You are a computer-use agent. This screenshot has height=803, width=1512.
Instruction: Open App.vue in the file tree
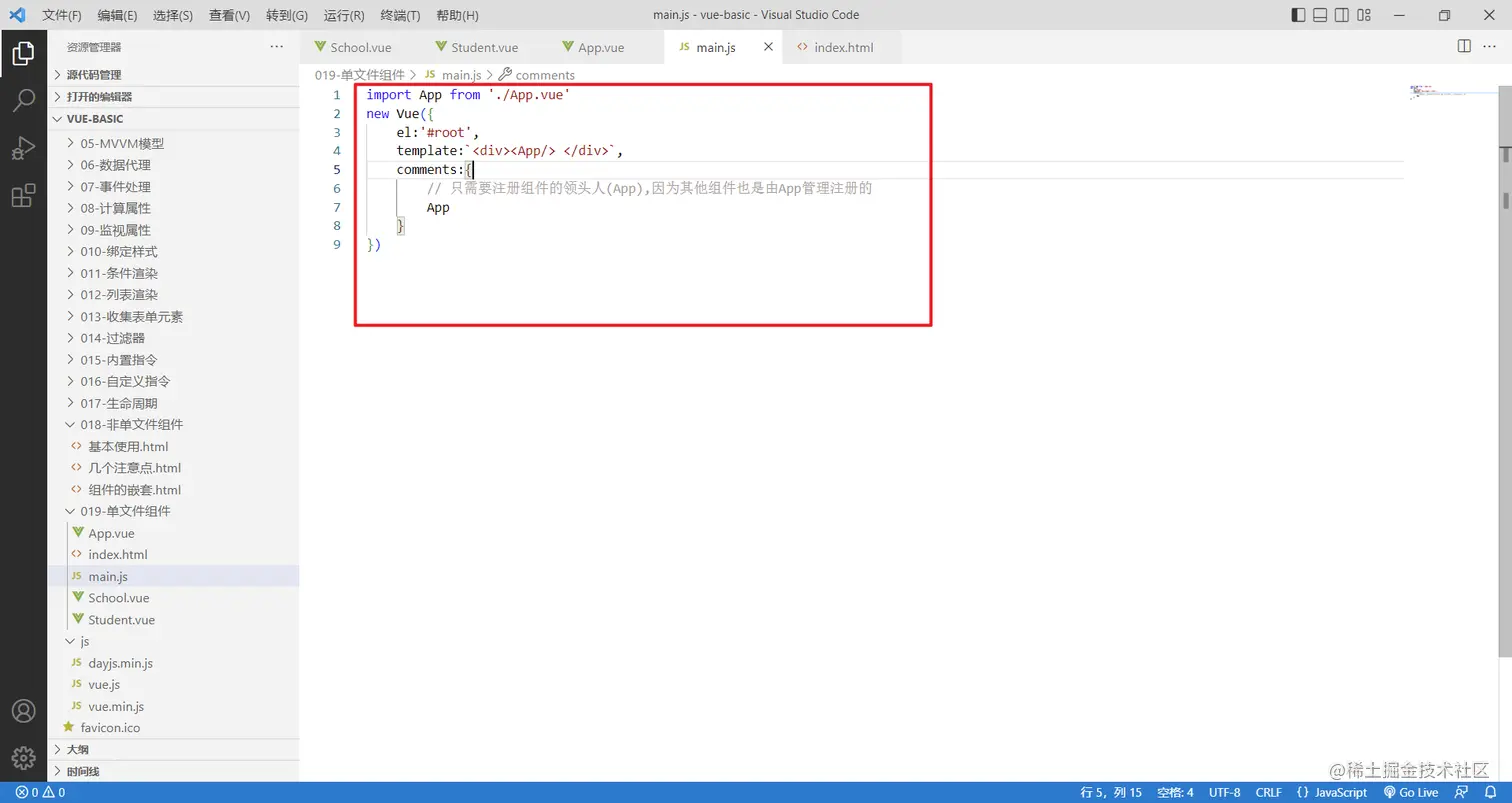(x=173, y=533)
